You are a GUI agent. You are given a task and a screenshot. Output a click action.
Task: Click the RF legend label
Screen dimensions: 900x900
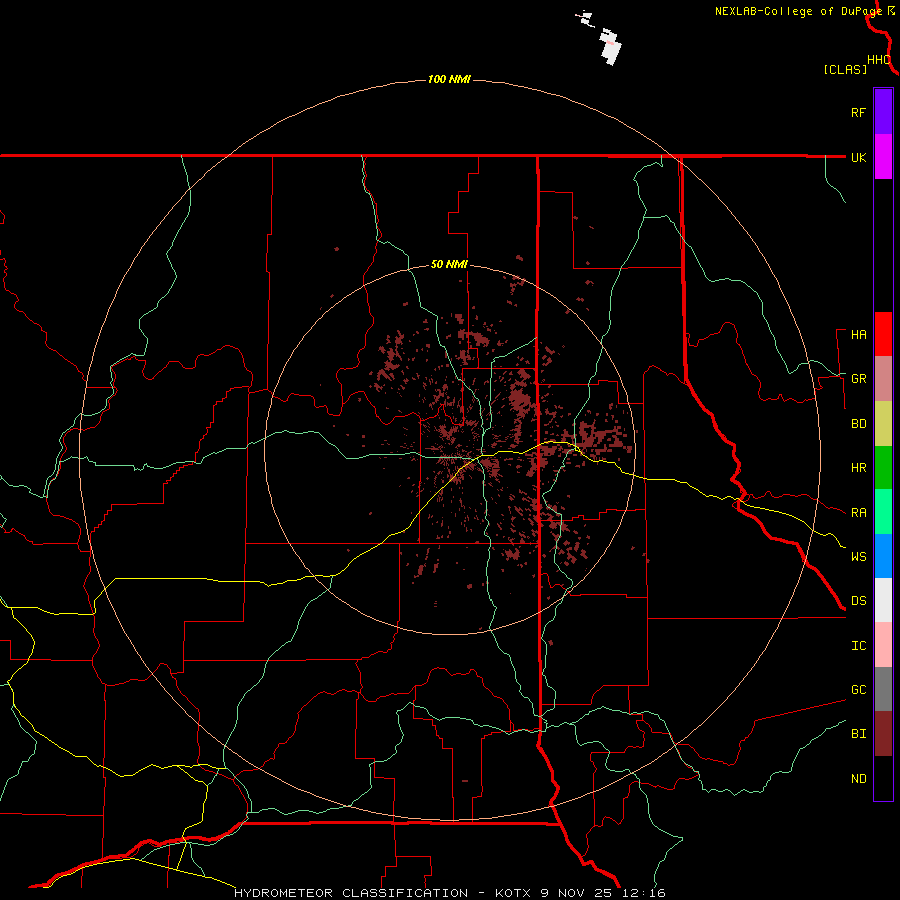tap(858, 112)
